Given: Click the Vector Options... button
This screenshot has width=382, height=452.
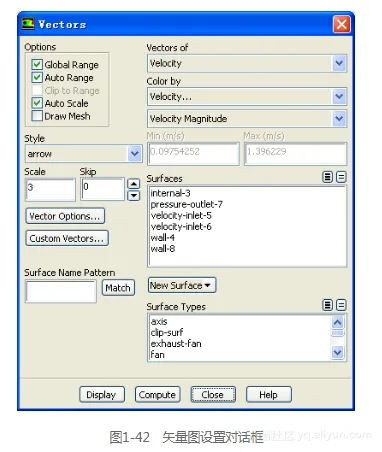Looking at the screenshot, I should (x=65, y=216).
